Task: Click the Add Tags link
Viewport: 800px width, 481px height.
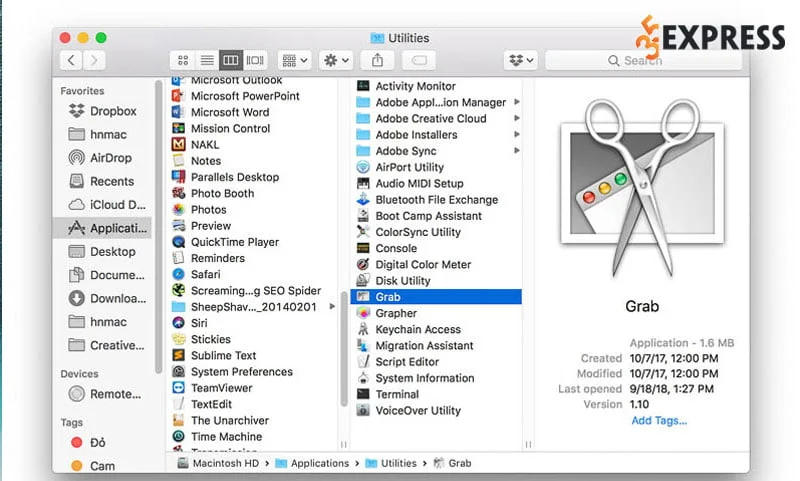Action: point(659,421)
